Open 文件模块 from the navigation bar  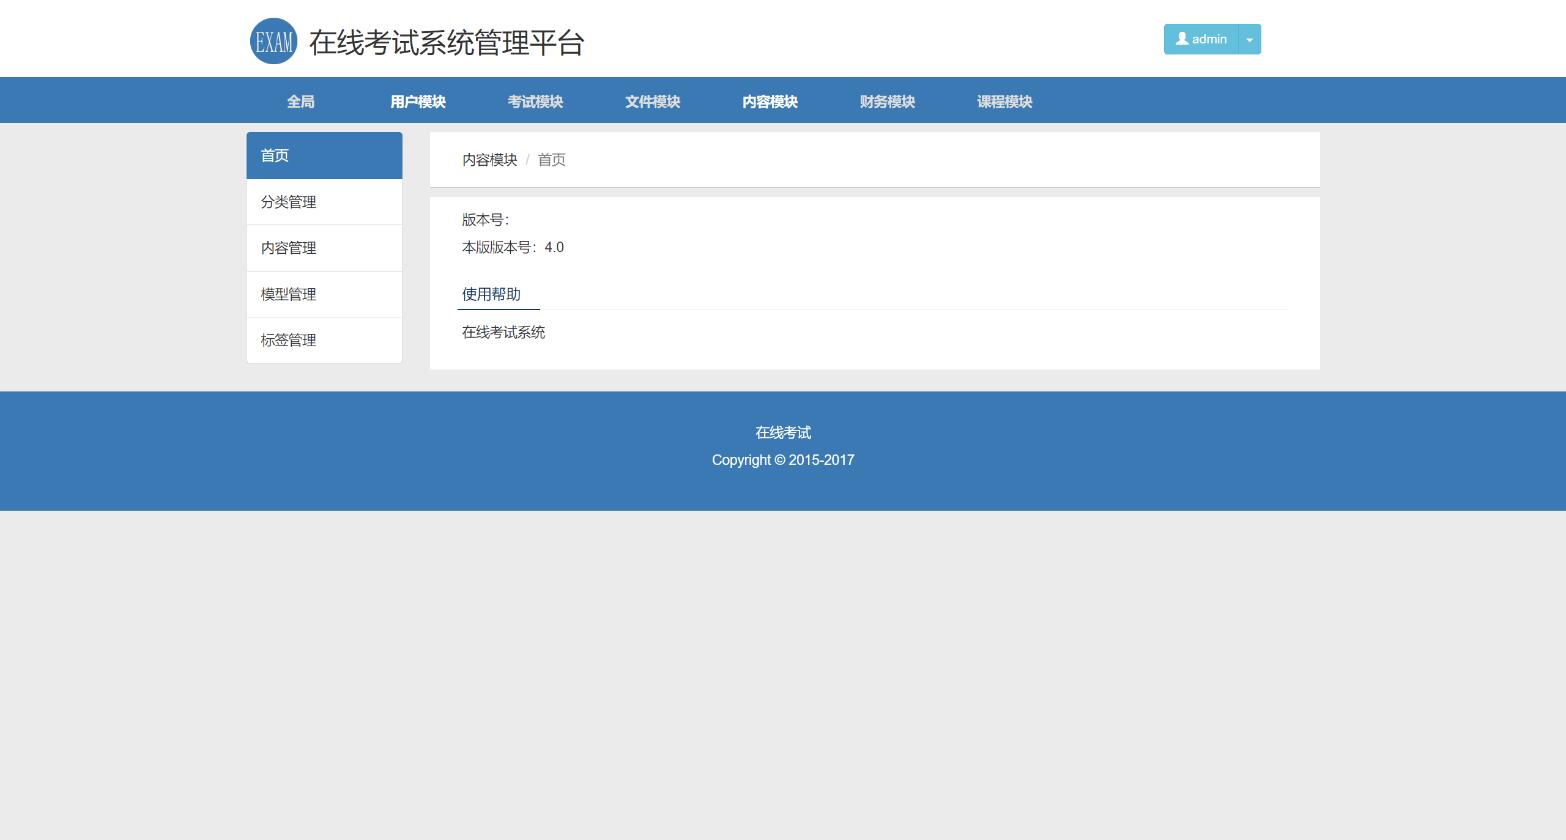pyautogui.click(x=652, y=101)
